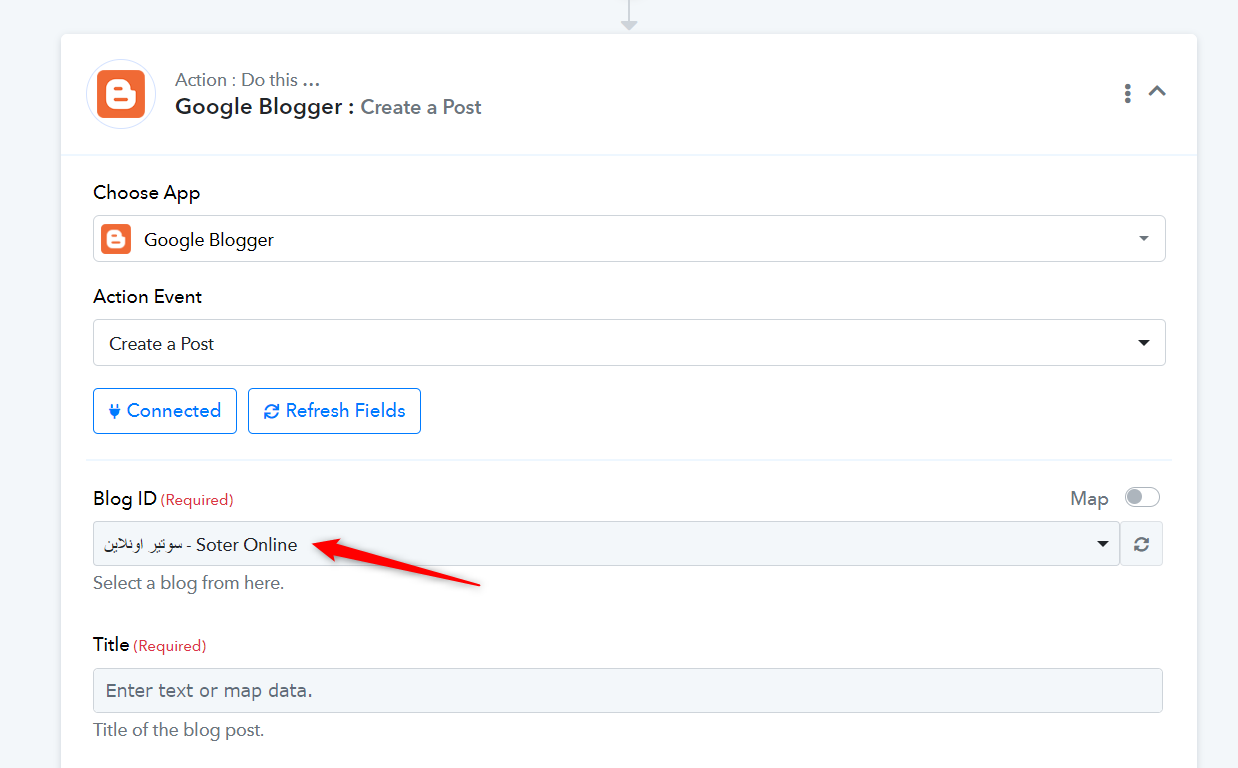Expand the Action Event dropdown arrow
The height and width of the screenshot is (768, 1238).
click(1144, 343)
